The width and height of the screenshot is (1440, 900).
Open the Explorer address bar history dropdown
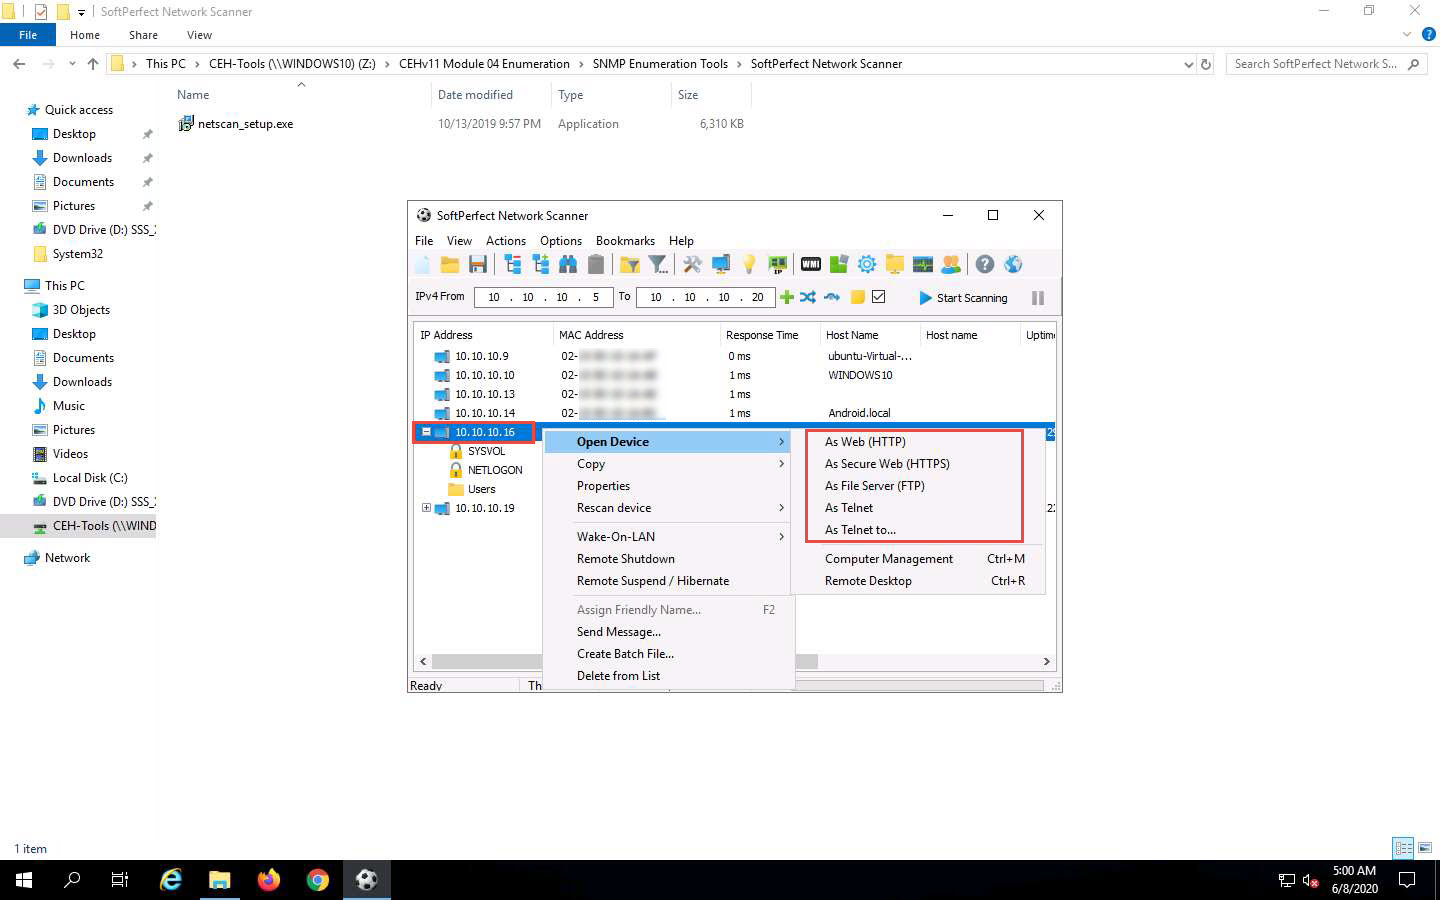pos(1188,64)
